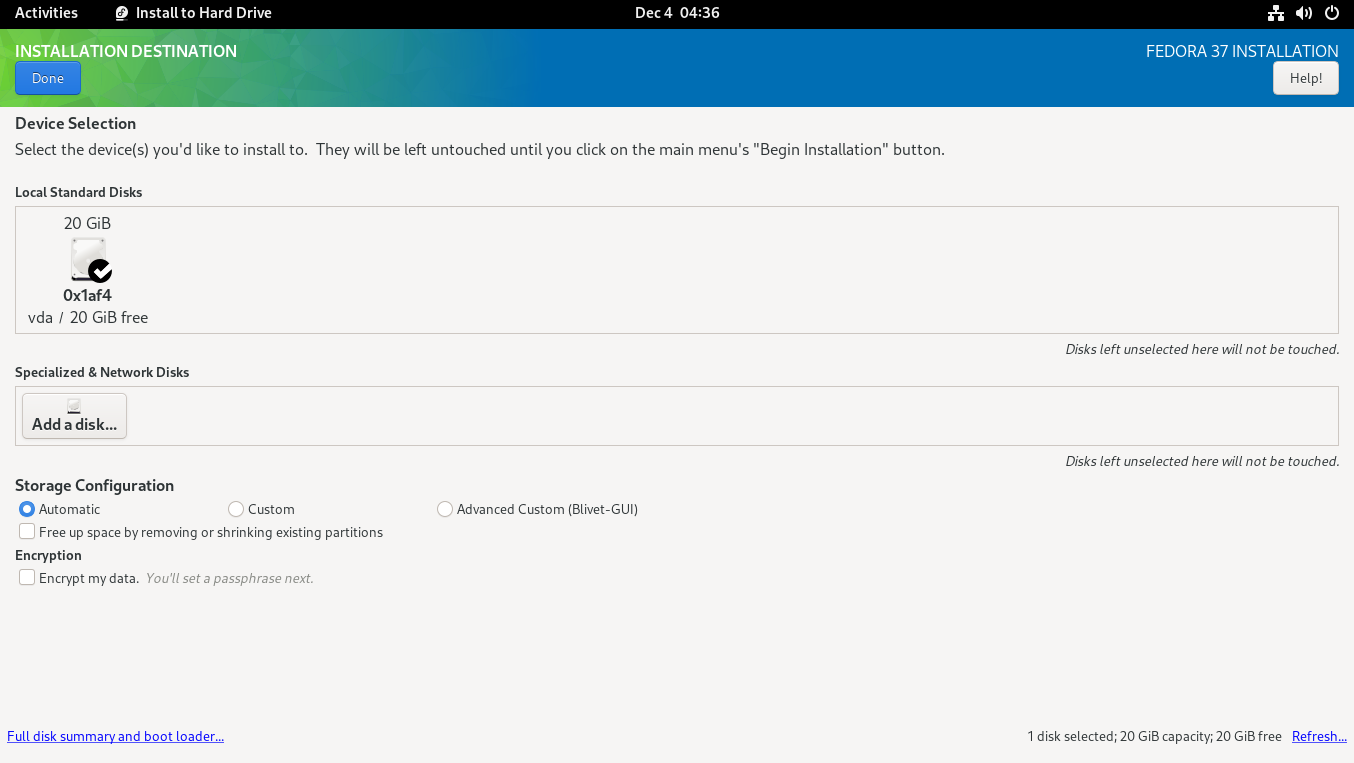Click the Refresh... link
1354x763 pixels.
coord(1319,736)
